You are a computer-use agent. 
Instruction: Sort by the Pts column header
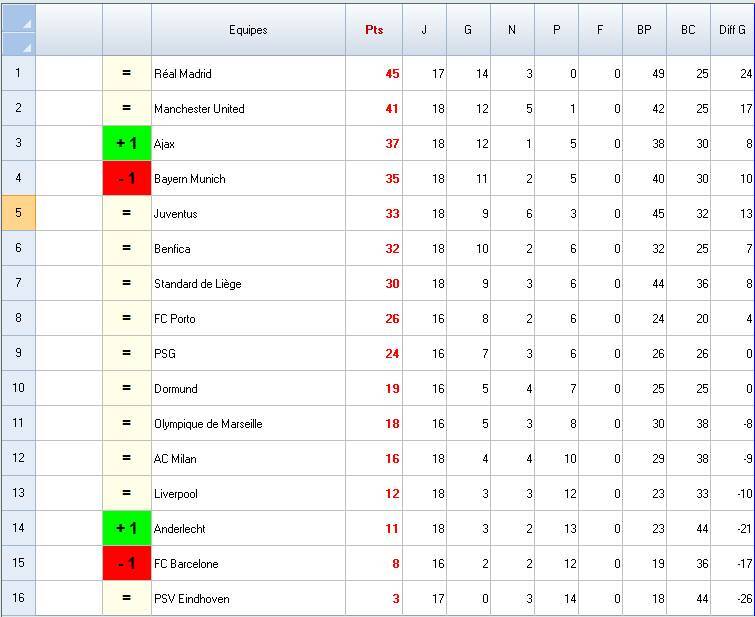(x=374, y=30)
